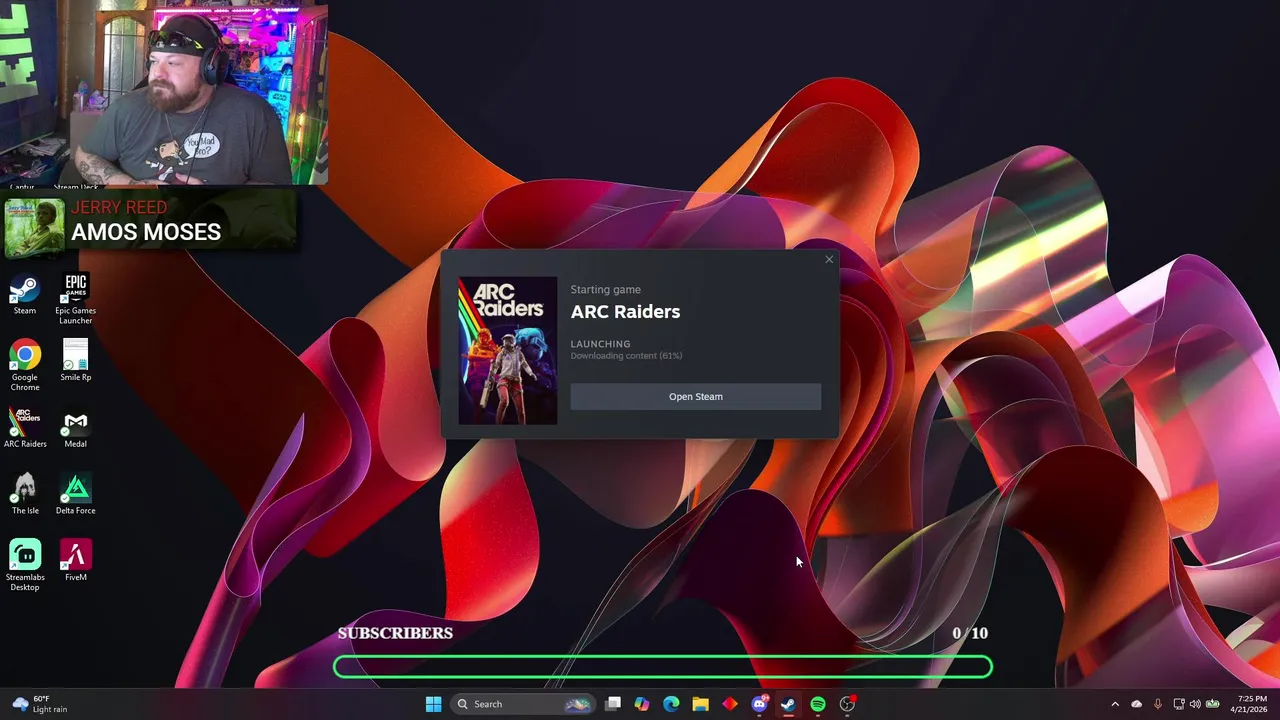Open the volume tray icon
The image size is (1280, 720).
(1195, 704)
